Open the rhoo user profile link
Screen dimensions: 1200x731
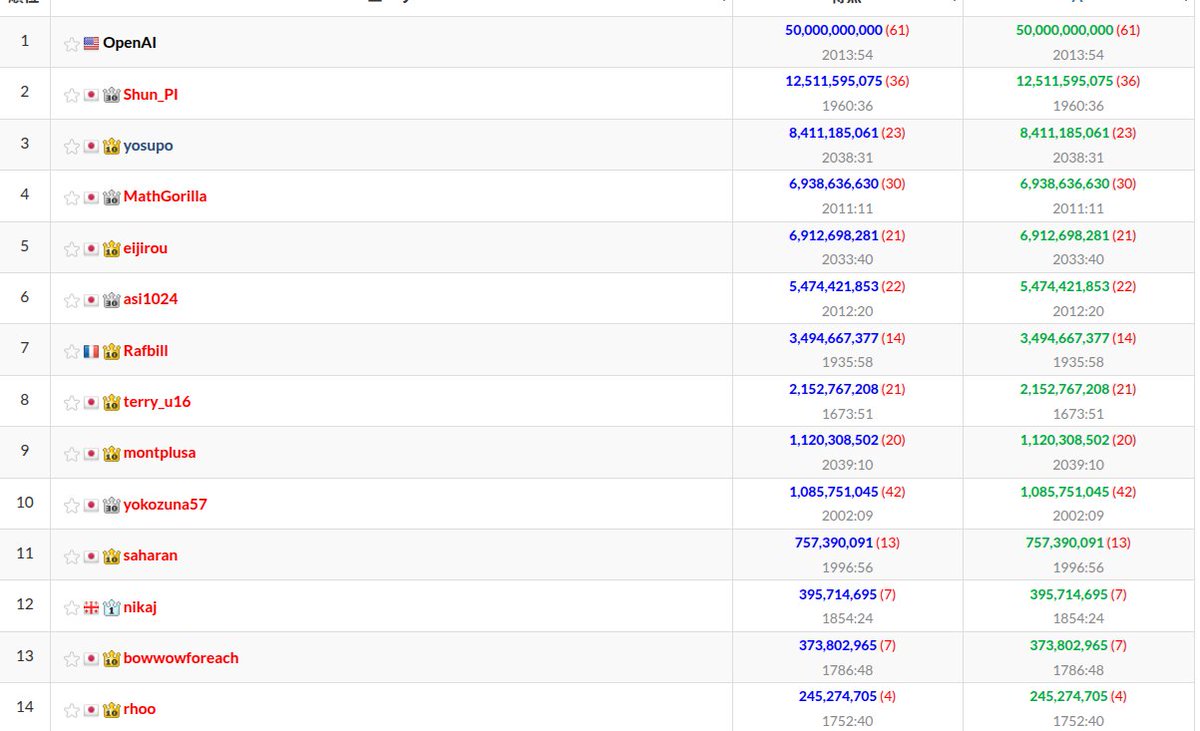(140, 709)
